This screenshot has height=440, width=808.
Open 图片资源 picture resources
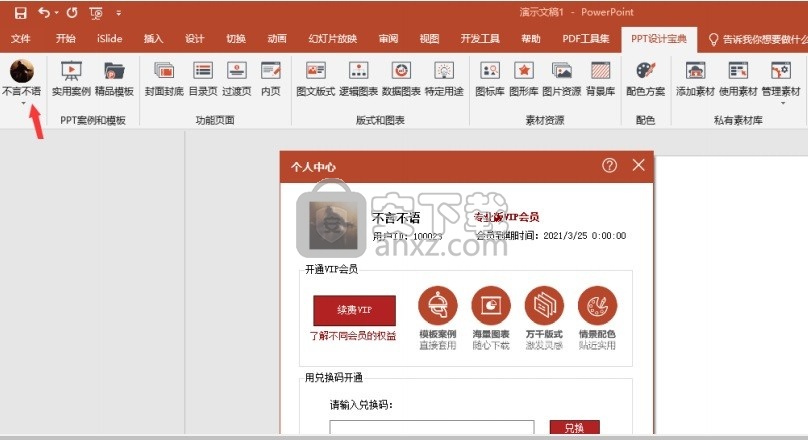point(562,79)
